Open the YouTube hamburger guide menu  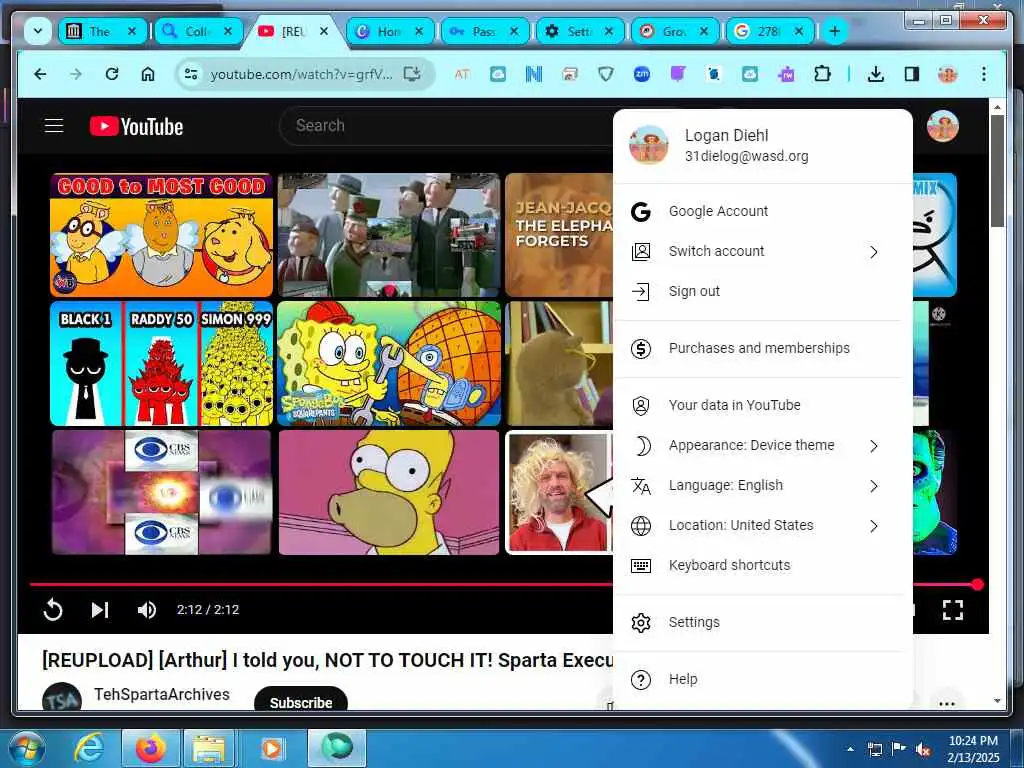click(x=54, y=125)
